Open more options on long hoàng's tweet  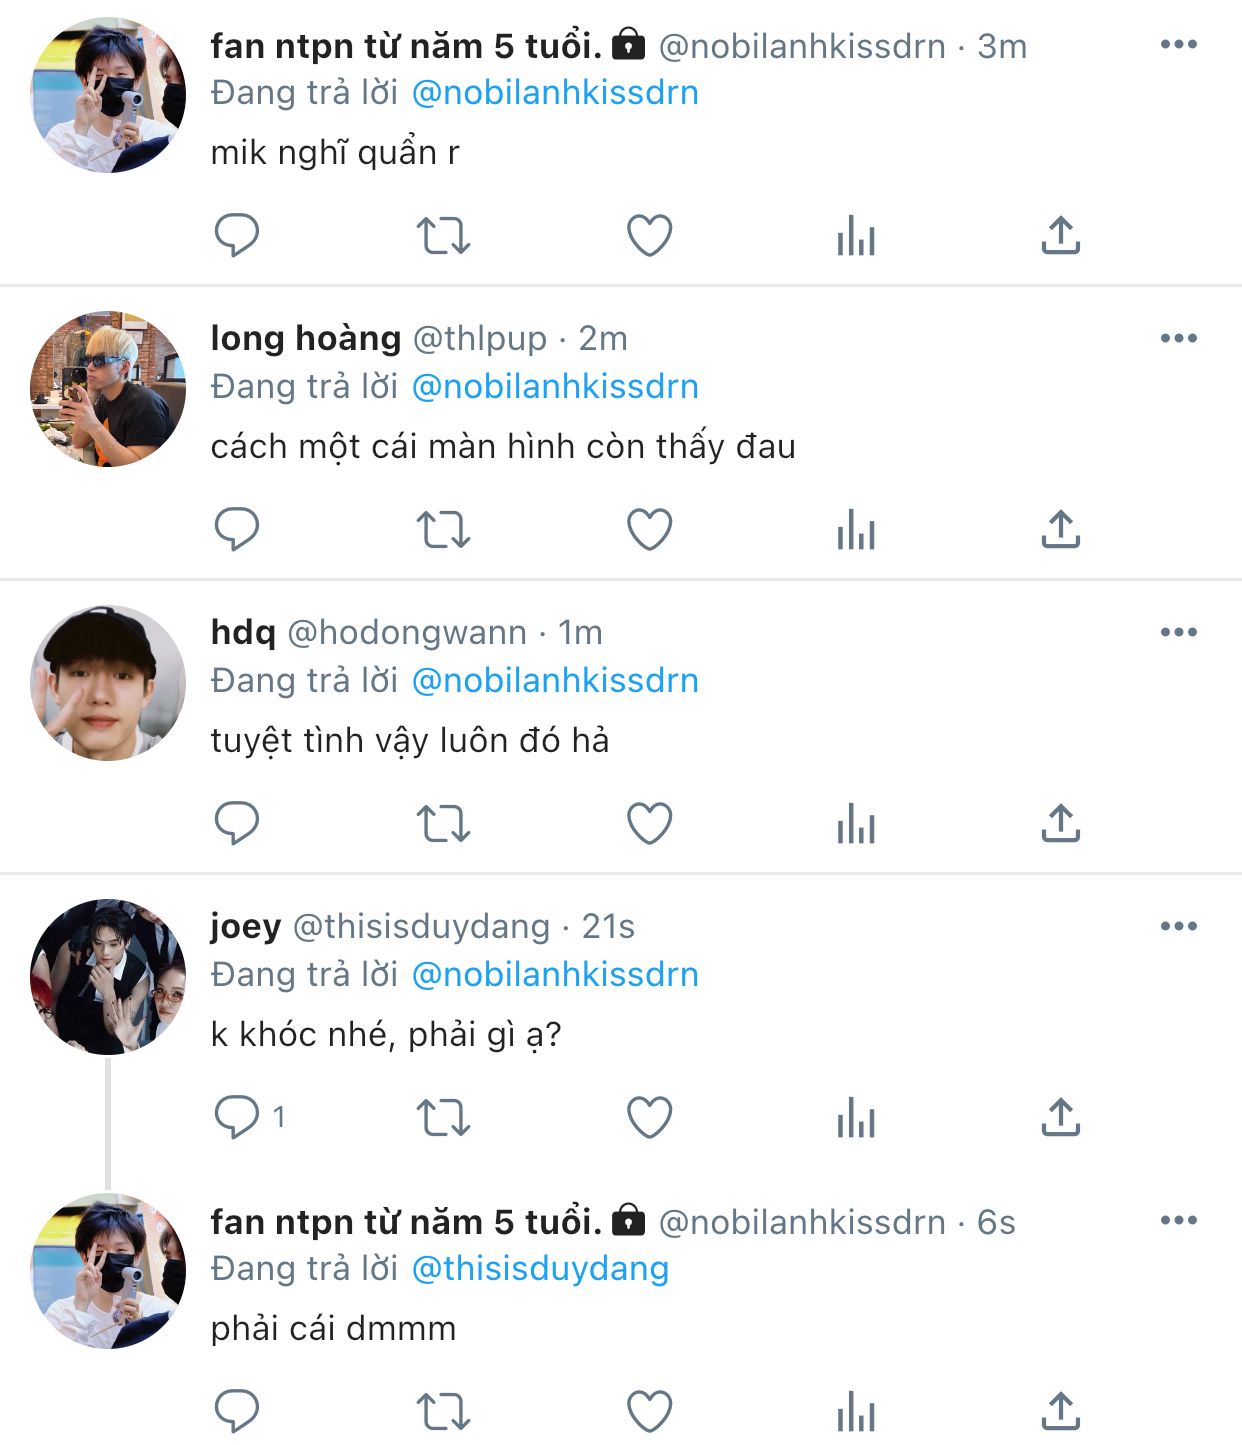(1178, 338)
